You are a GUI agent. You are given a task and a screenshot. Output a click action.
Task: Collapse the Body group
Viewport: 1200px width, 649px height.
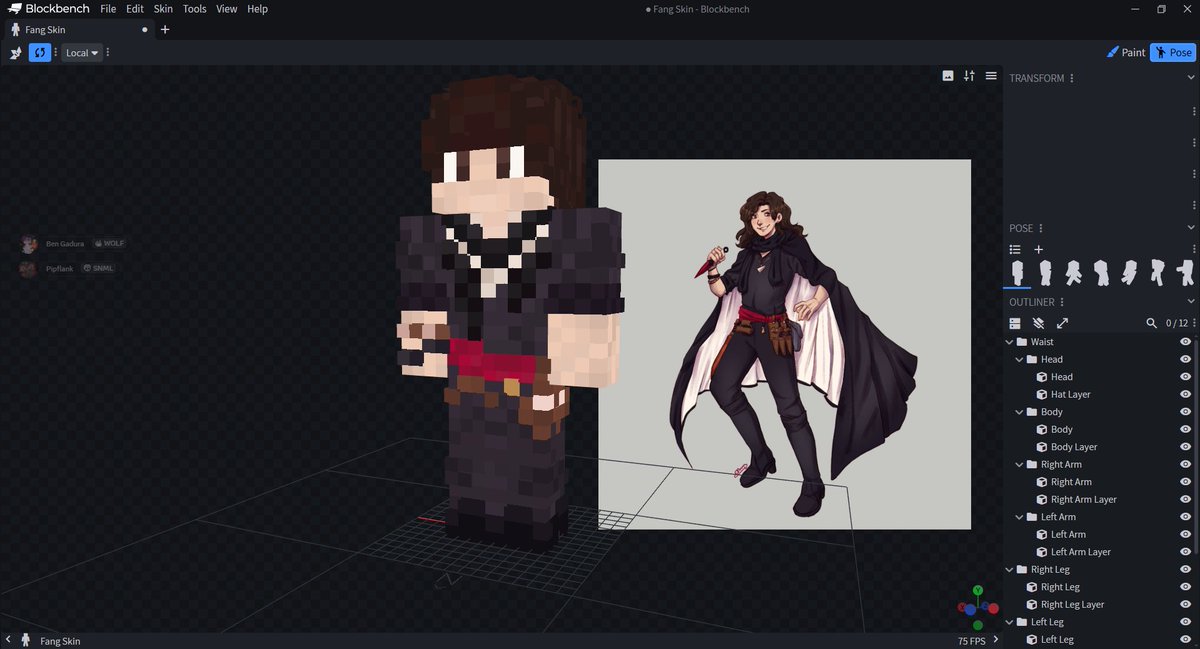(x=1019, y=412)
